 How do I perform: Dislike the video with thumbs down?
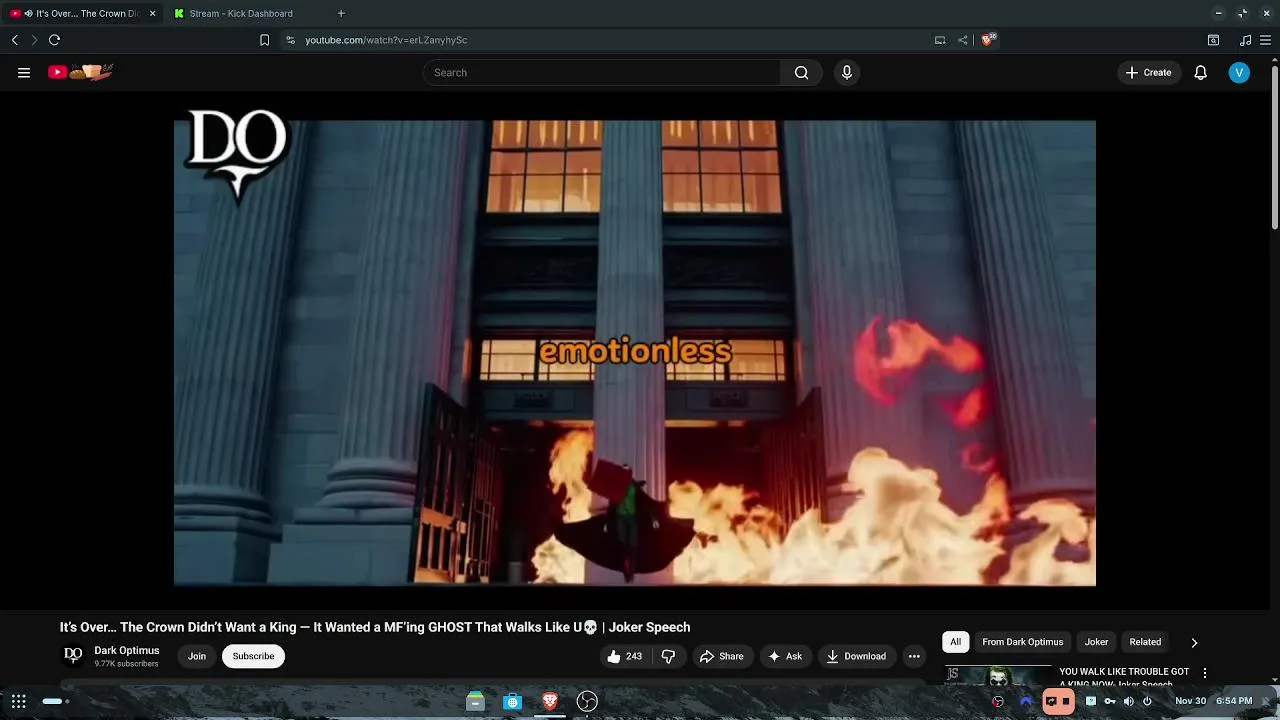pyautogui.click(x=668, y=656)
